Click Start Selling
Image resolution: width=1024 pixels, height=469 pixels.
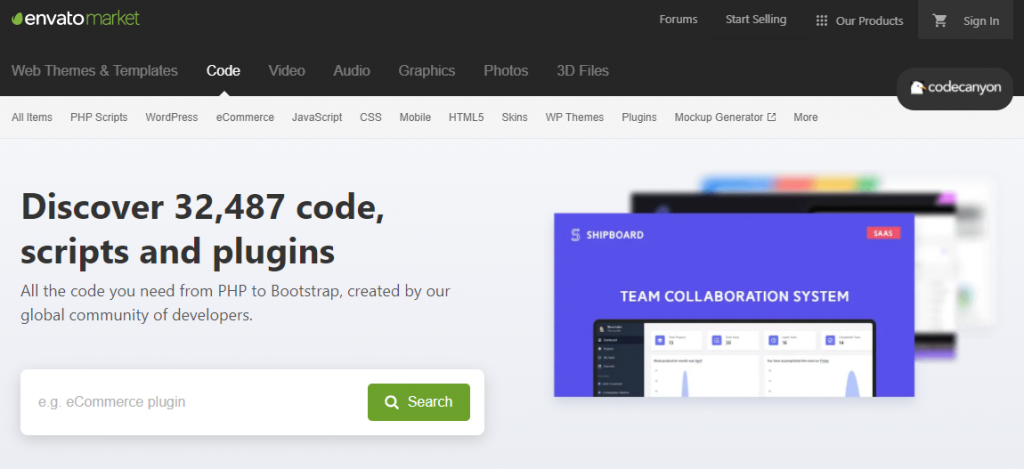point(756,20)
